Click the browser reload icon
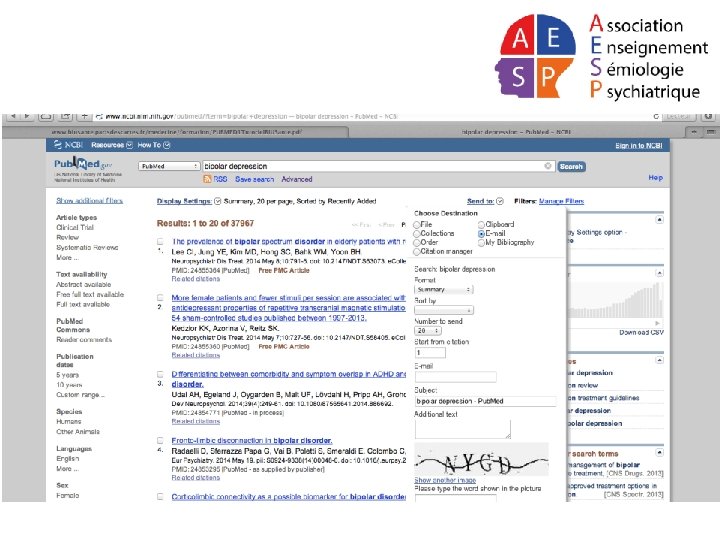 tap(656, 117)
